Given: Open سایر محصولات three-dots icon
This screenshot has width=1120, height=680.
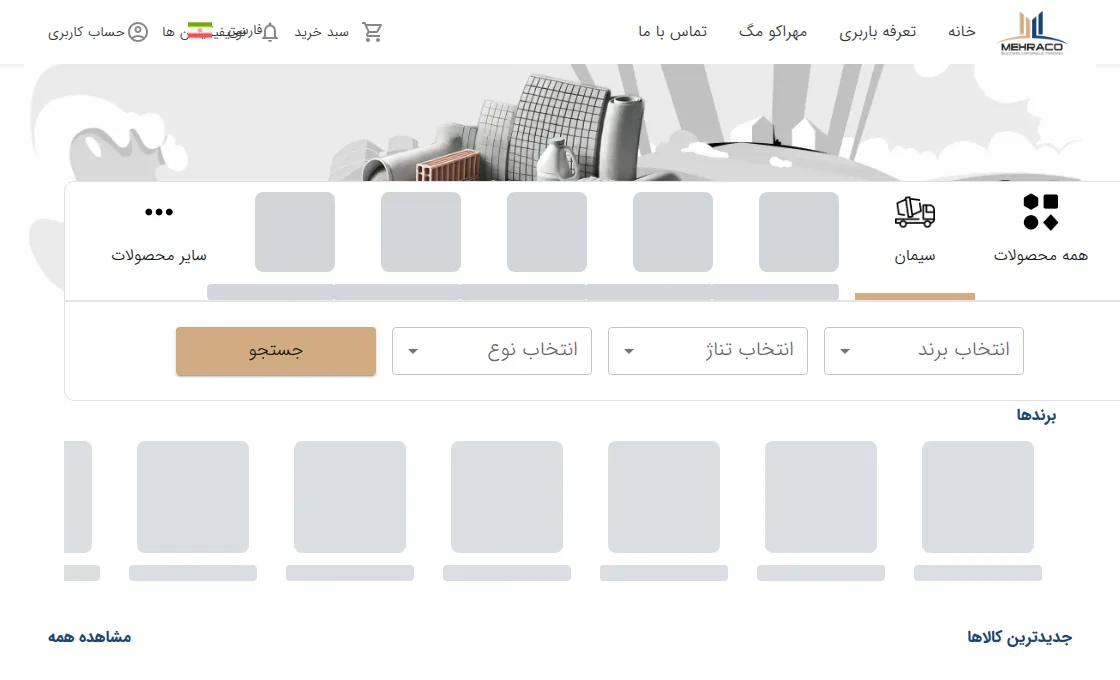Looking at the screenshot, I should point(159,212).
